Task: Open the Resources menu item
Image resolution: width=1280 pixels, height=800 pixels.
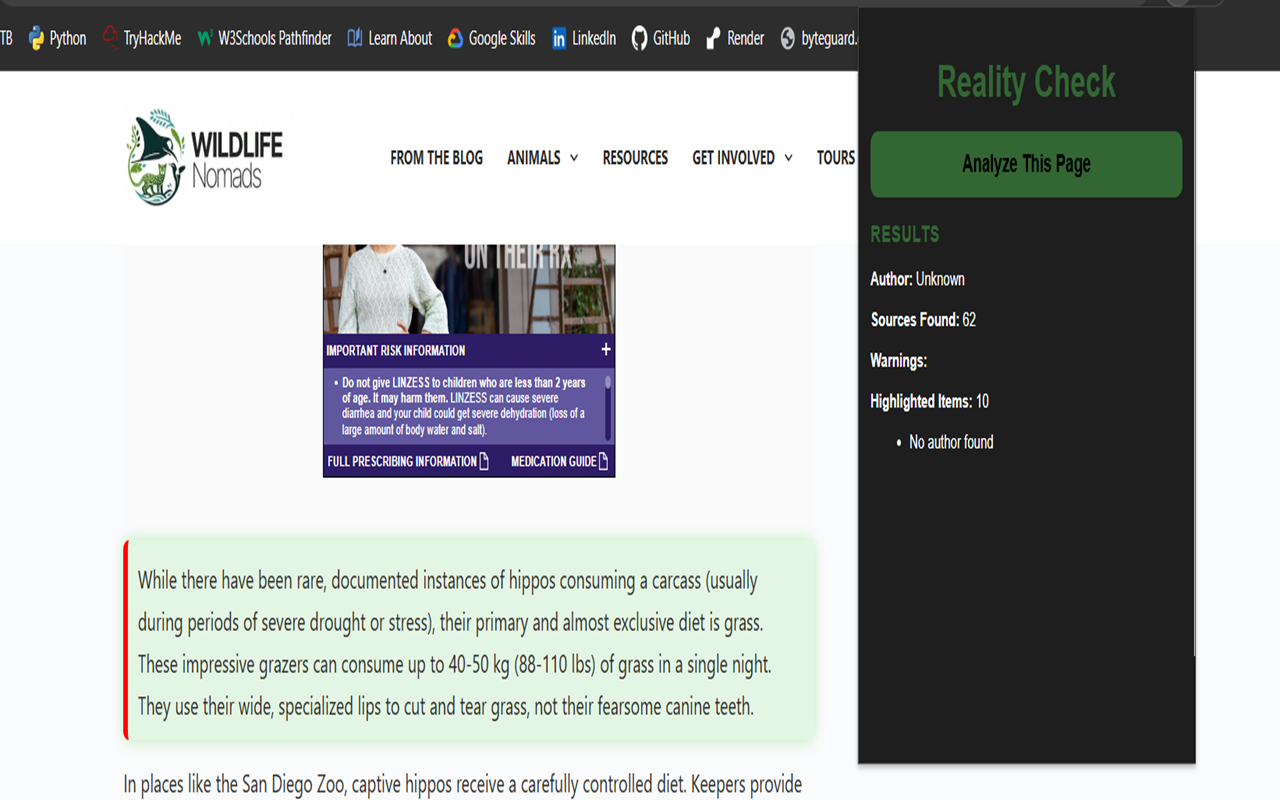Action: (635, 158)
